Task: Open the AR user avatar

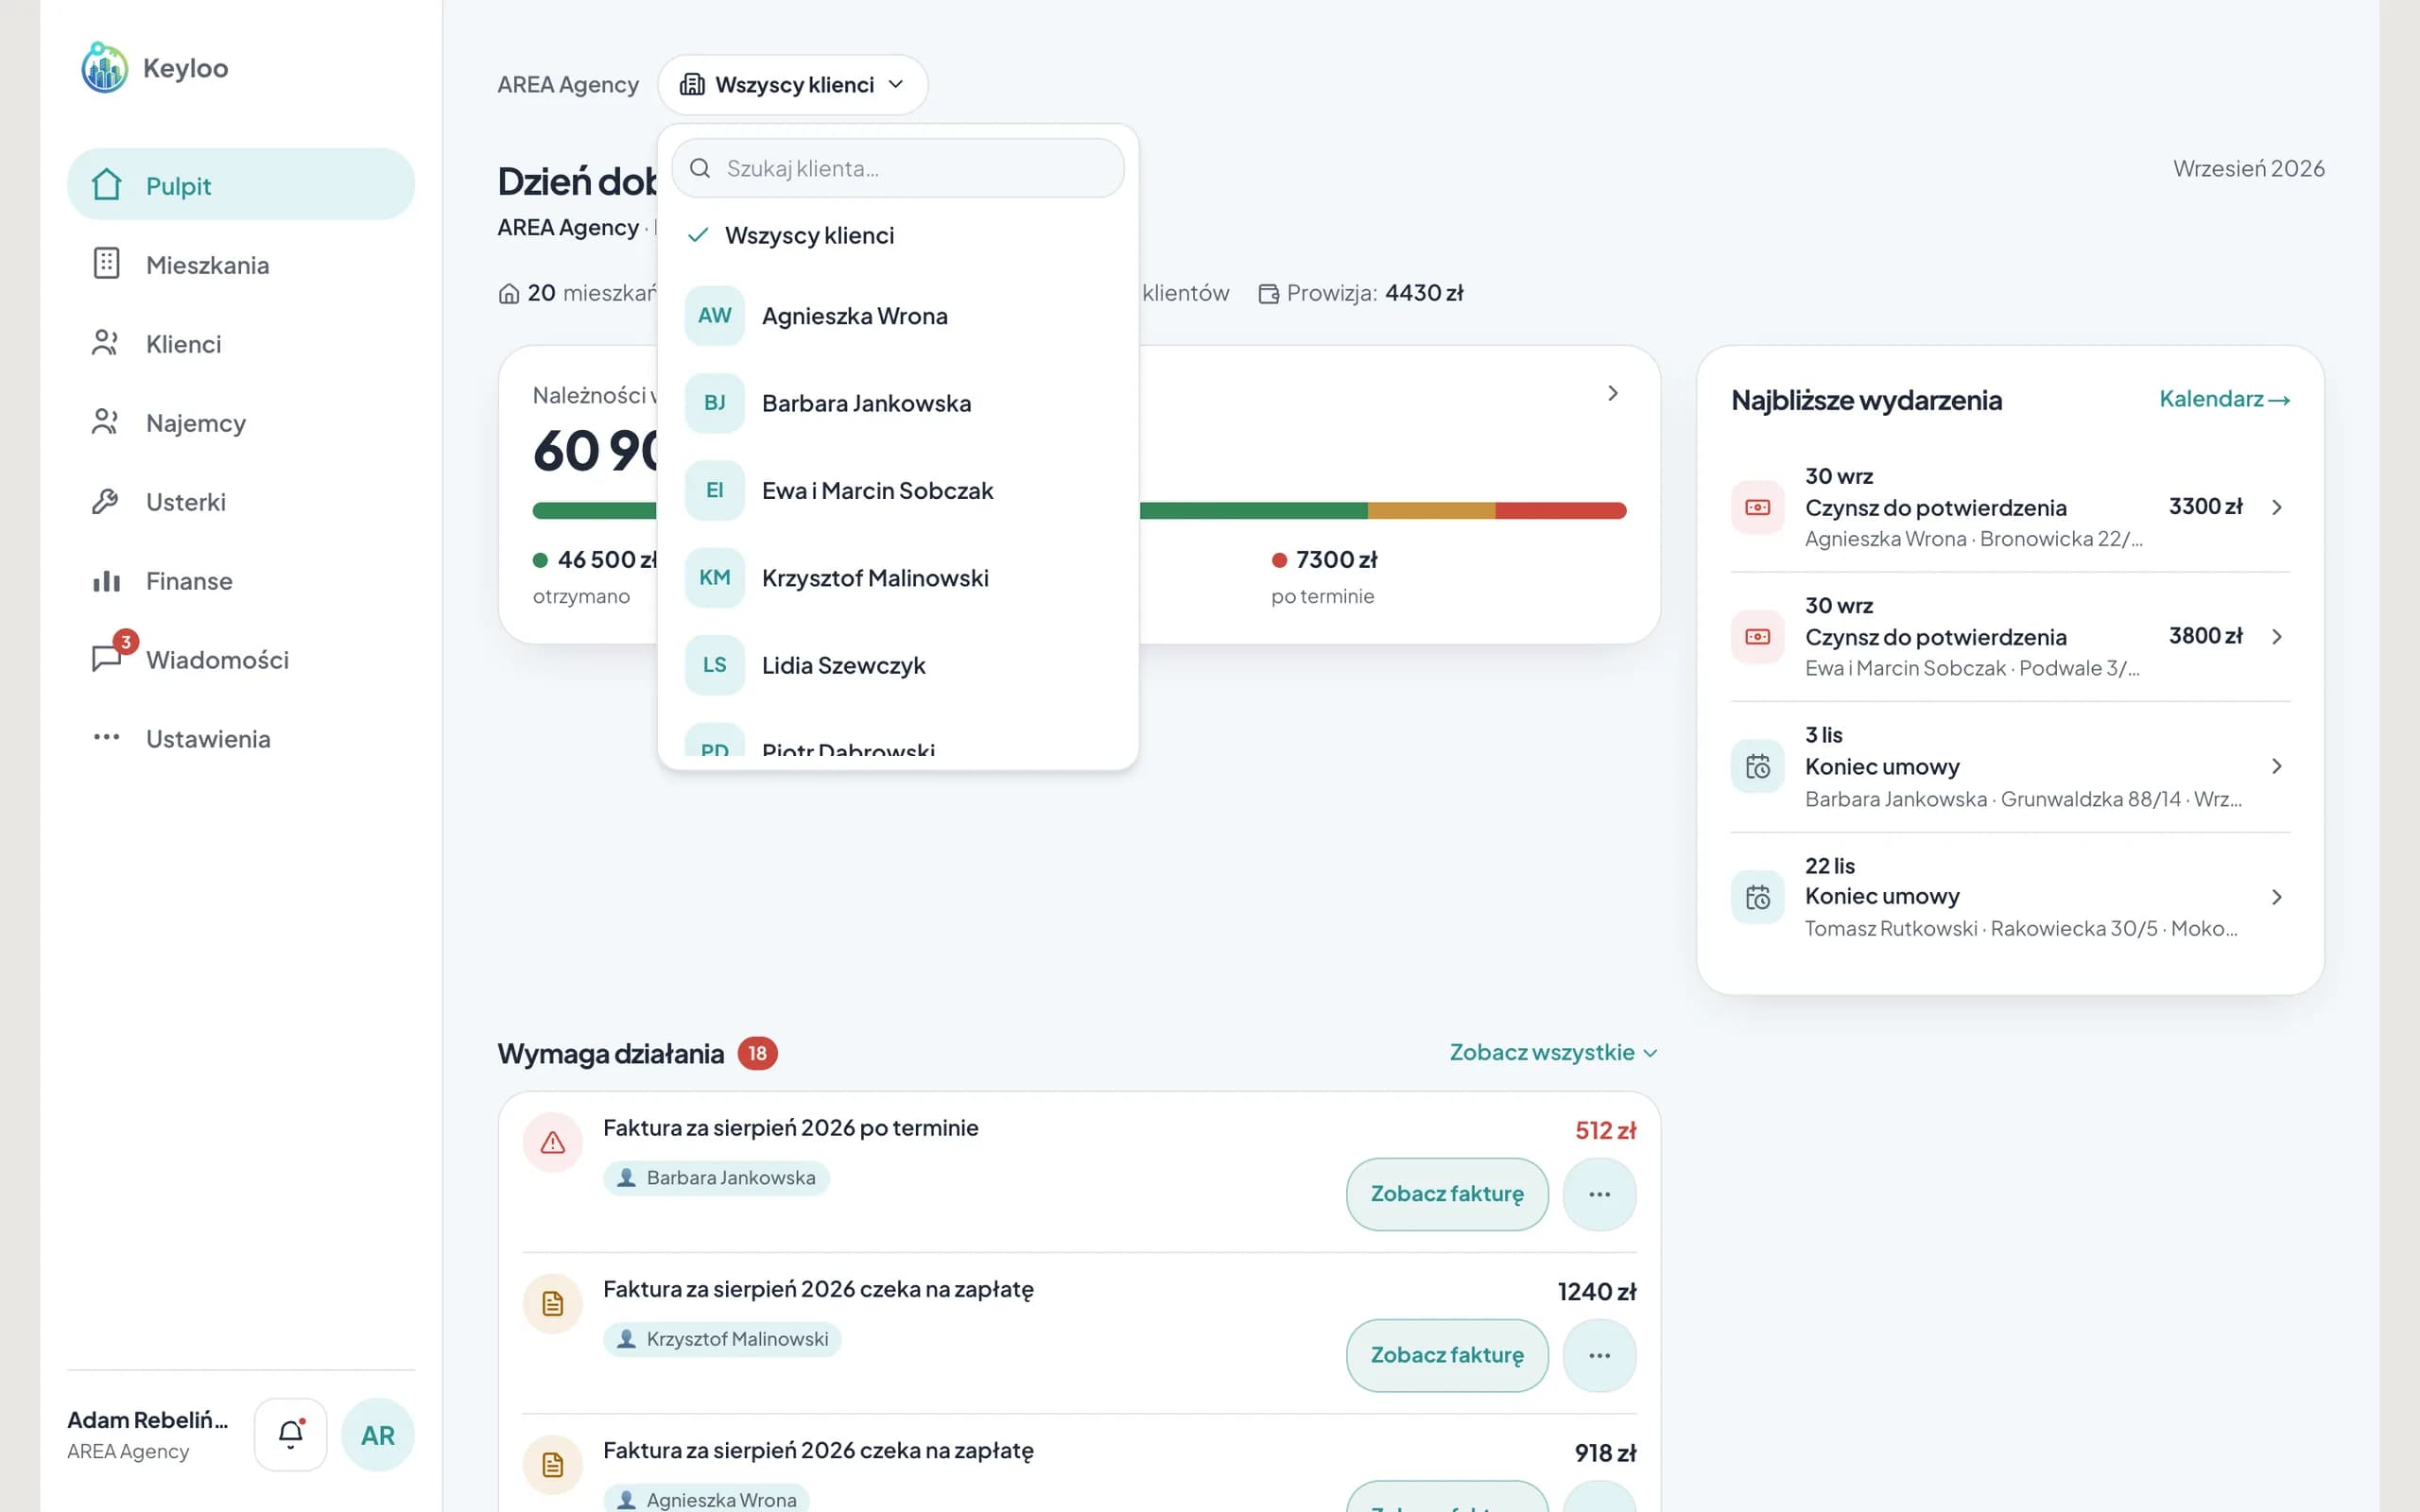Action: 378,1434
